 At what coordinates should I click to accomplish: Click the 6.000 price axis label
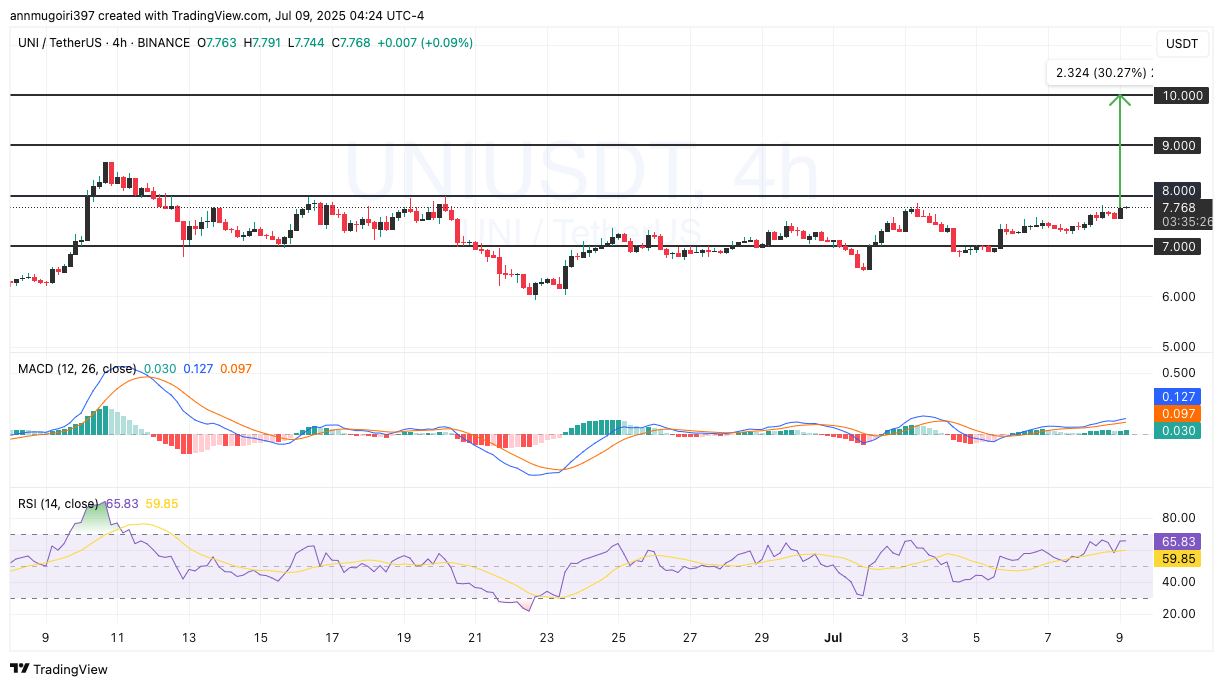(x=1180, y=297)
